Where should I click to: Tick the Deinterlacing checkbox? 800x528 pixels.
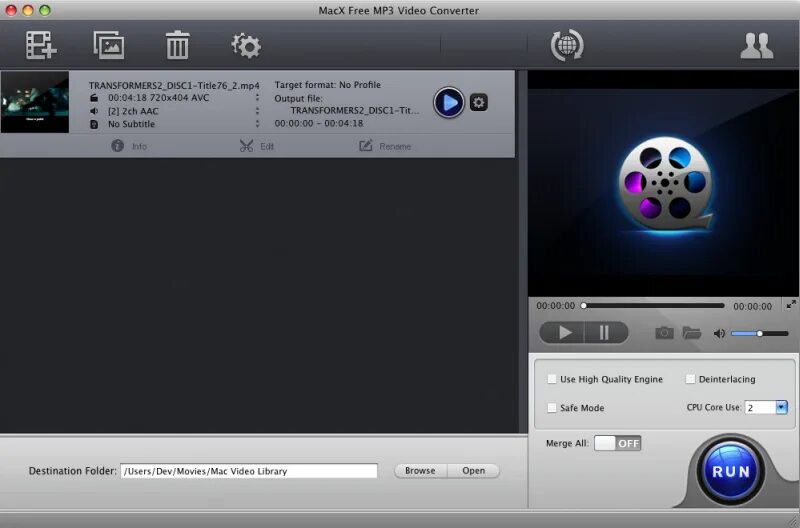[690, 379]
